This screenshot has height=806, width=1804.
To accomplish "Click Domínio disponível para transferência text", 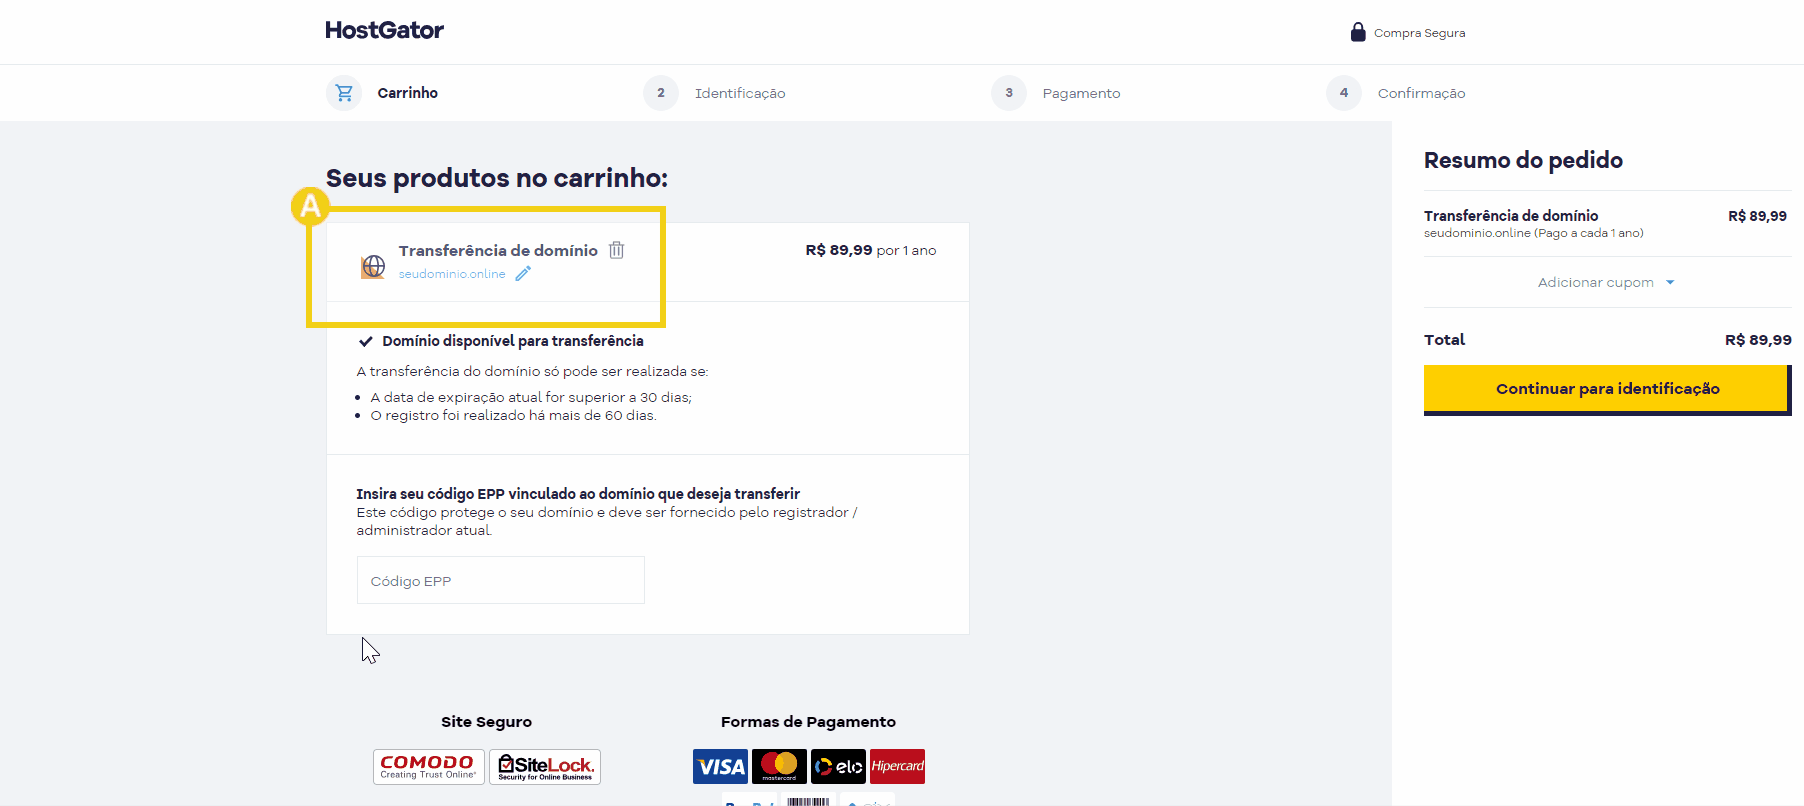I will tap(513, 341).
